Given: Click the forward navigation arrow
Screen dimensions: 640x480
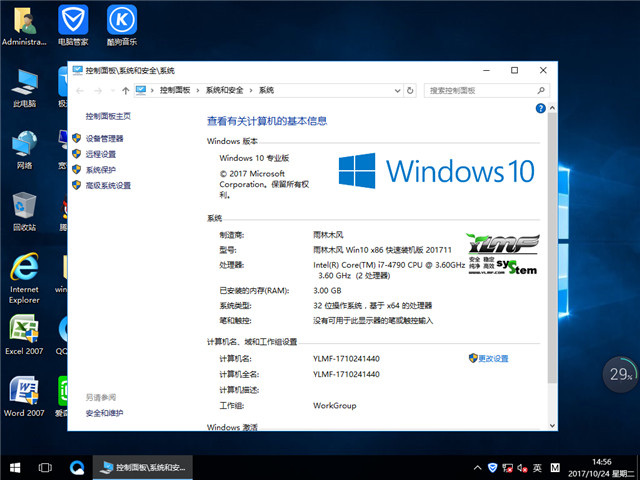Looking at the screenshot, I should coord(98,91).
